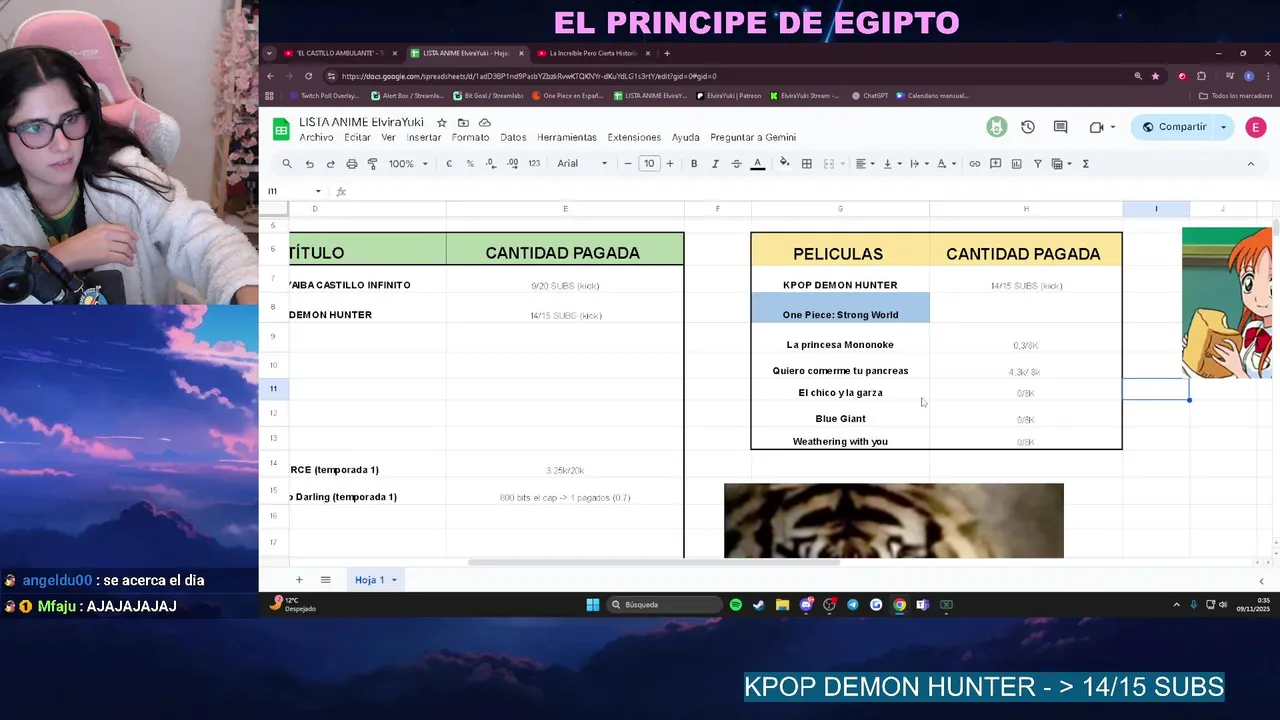This screenshot has height=720, width=1280.
Task: Redo the last undone action
Action: 330,164
